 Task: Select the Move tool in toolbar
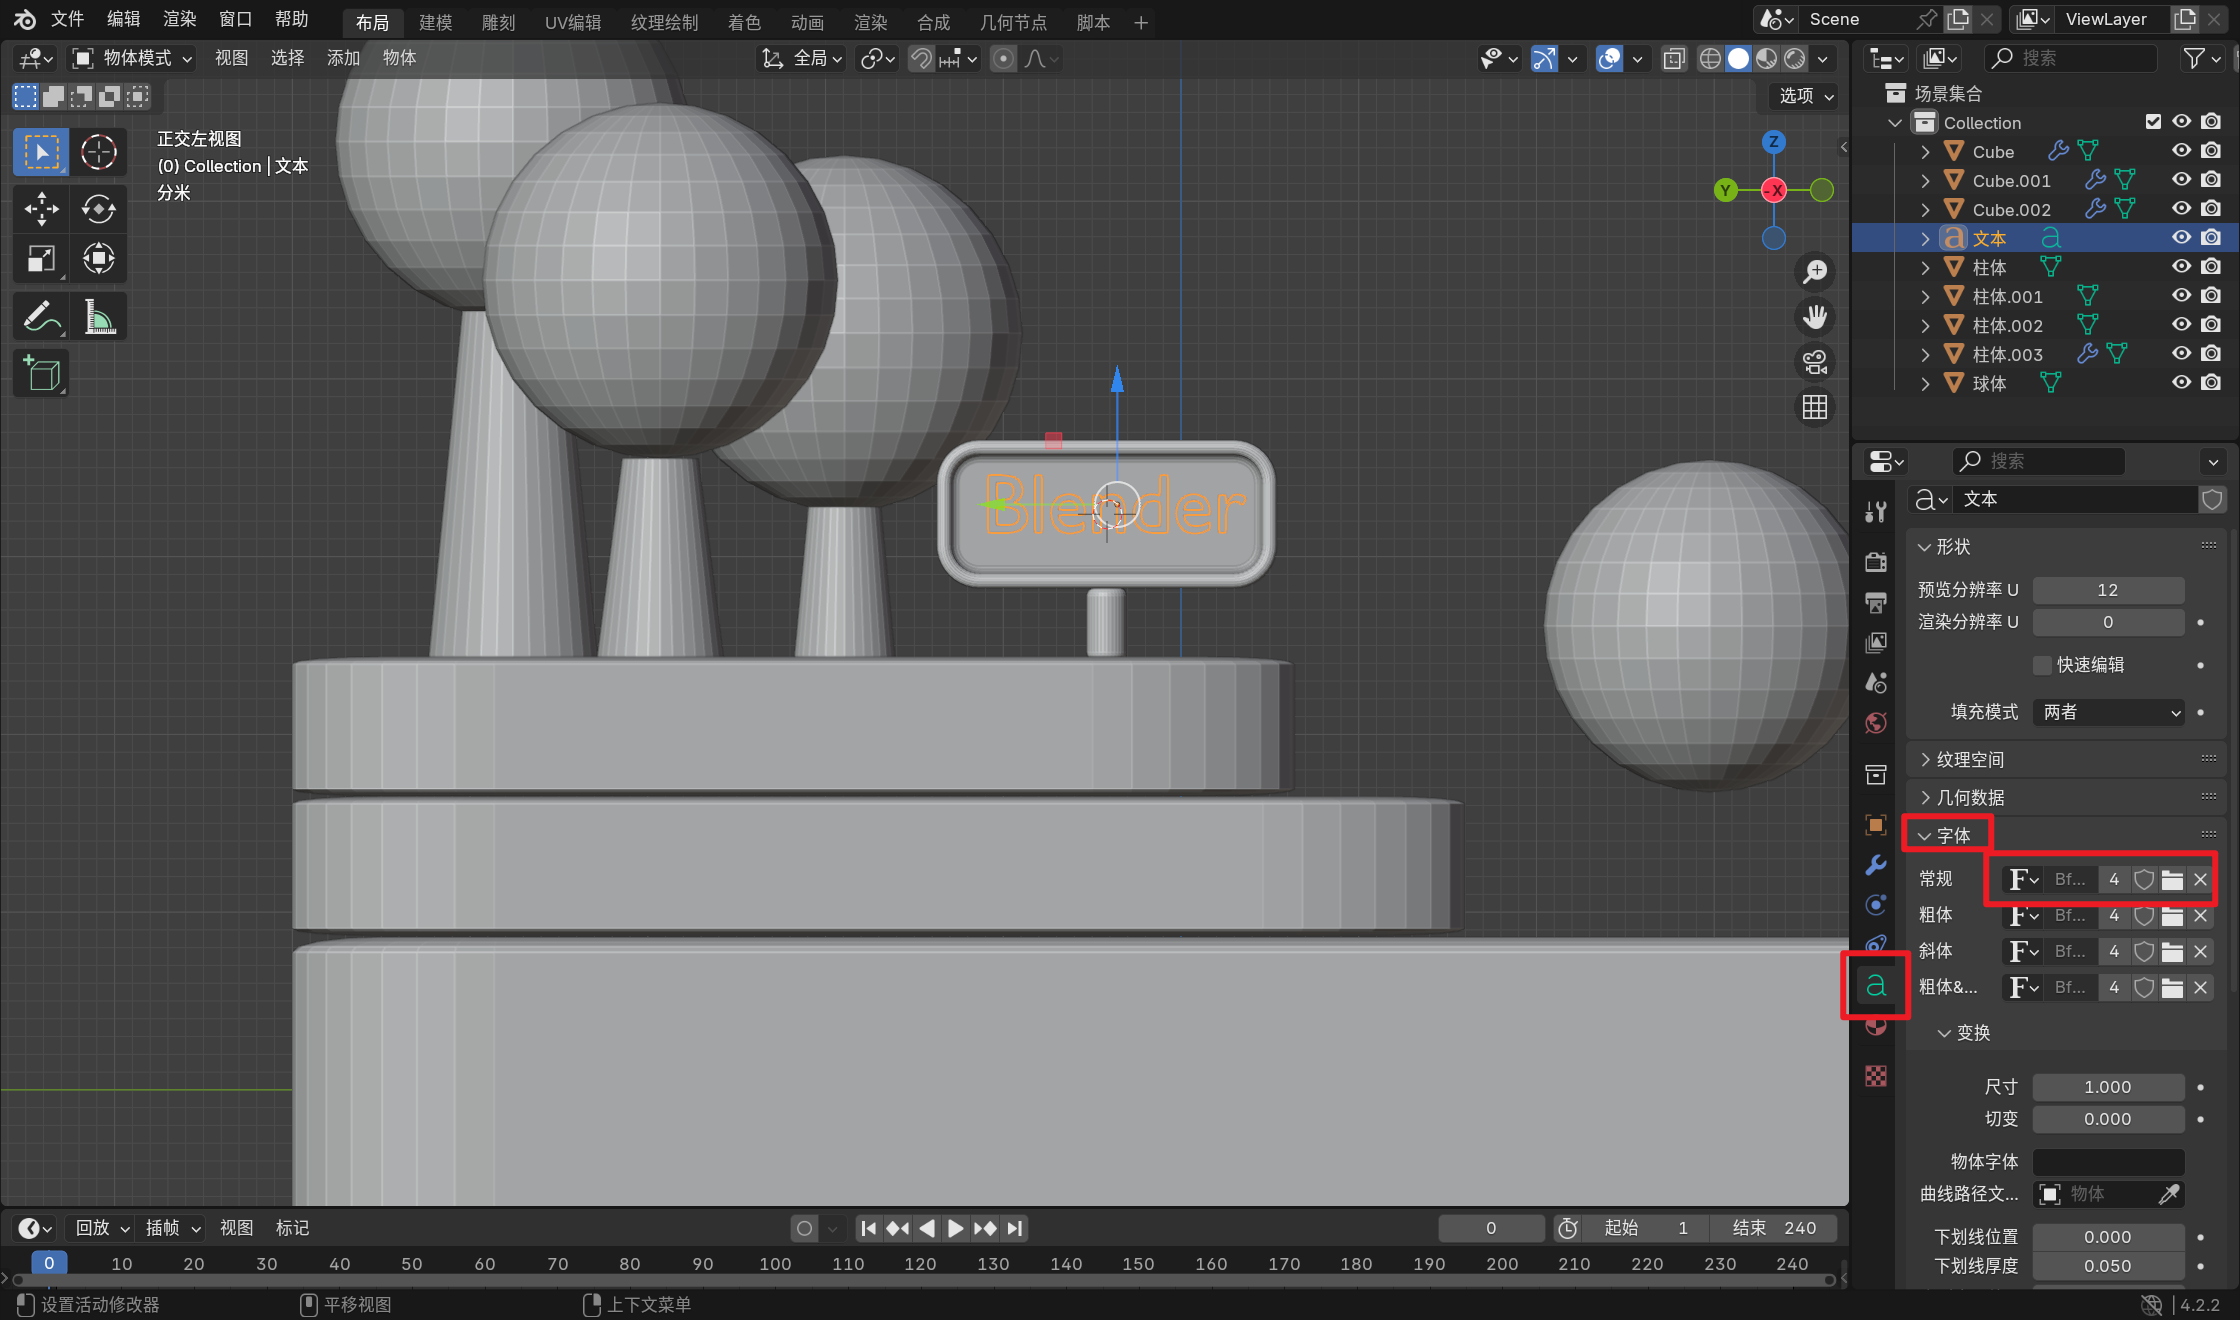pyautogui.click(x=41, y=209)
